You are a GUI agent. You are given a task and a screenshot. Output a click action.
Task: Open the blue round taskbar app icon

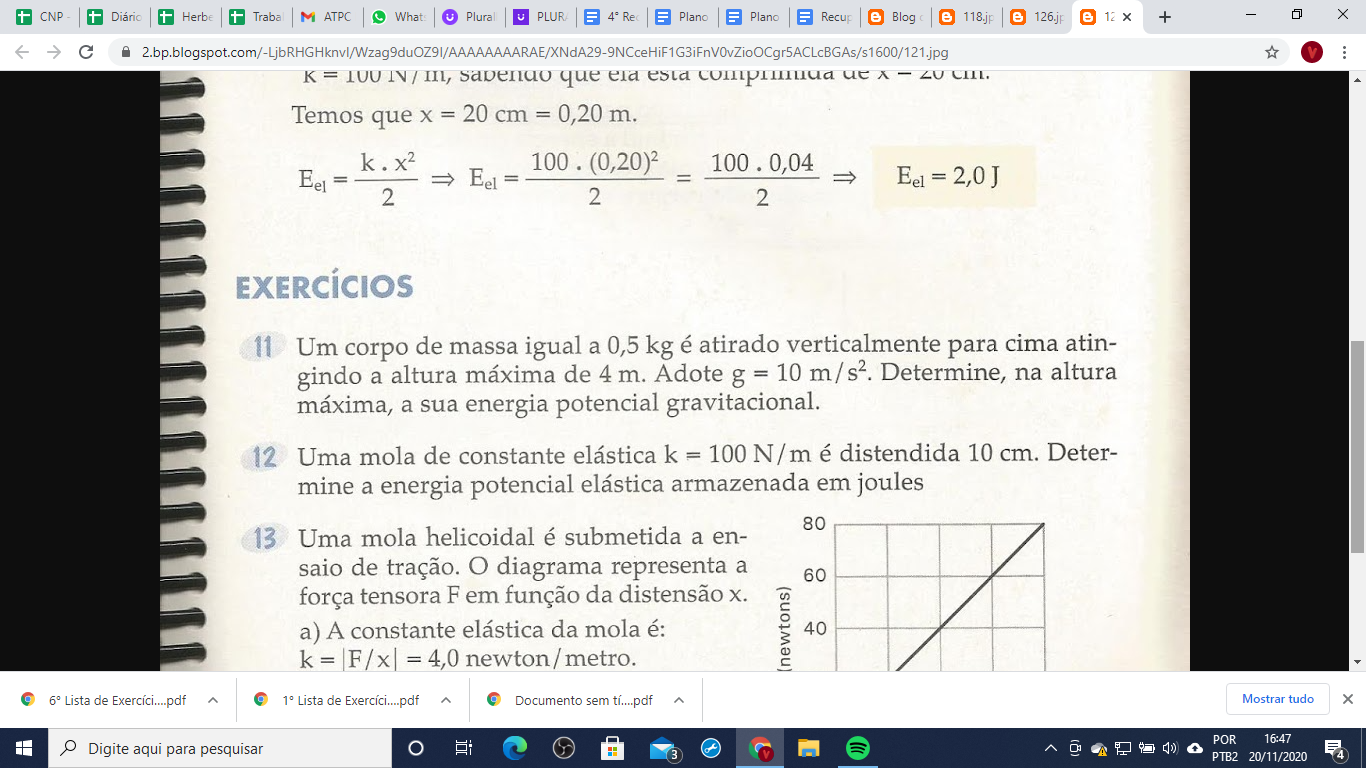pos(711,748)
